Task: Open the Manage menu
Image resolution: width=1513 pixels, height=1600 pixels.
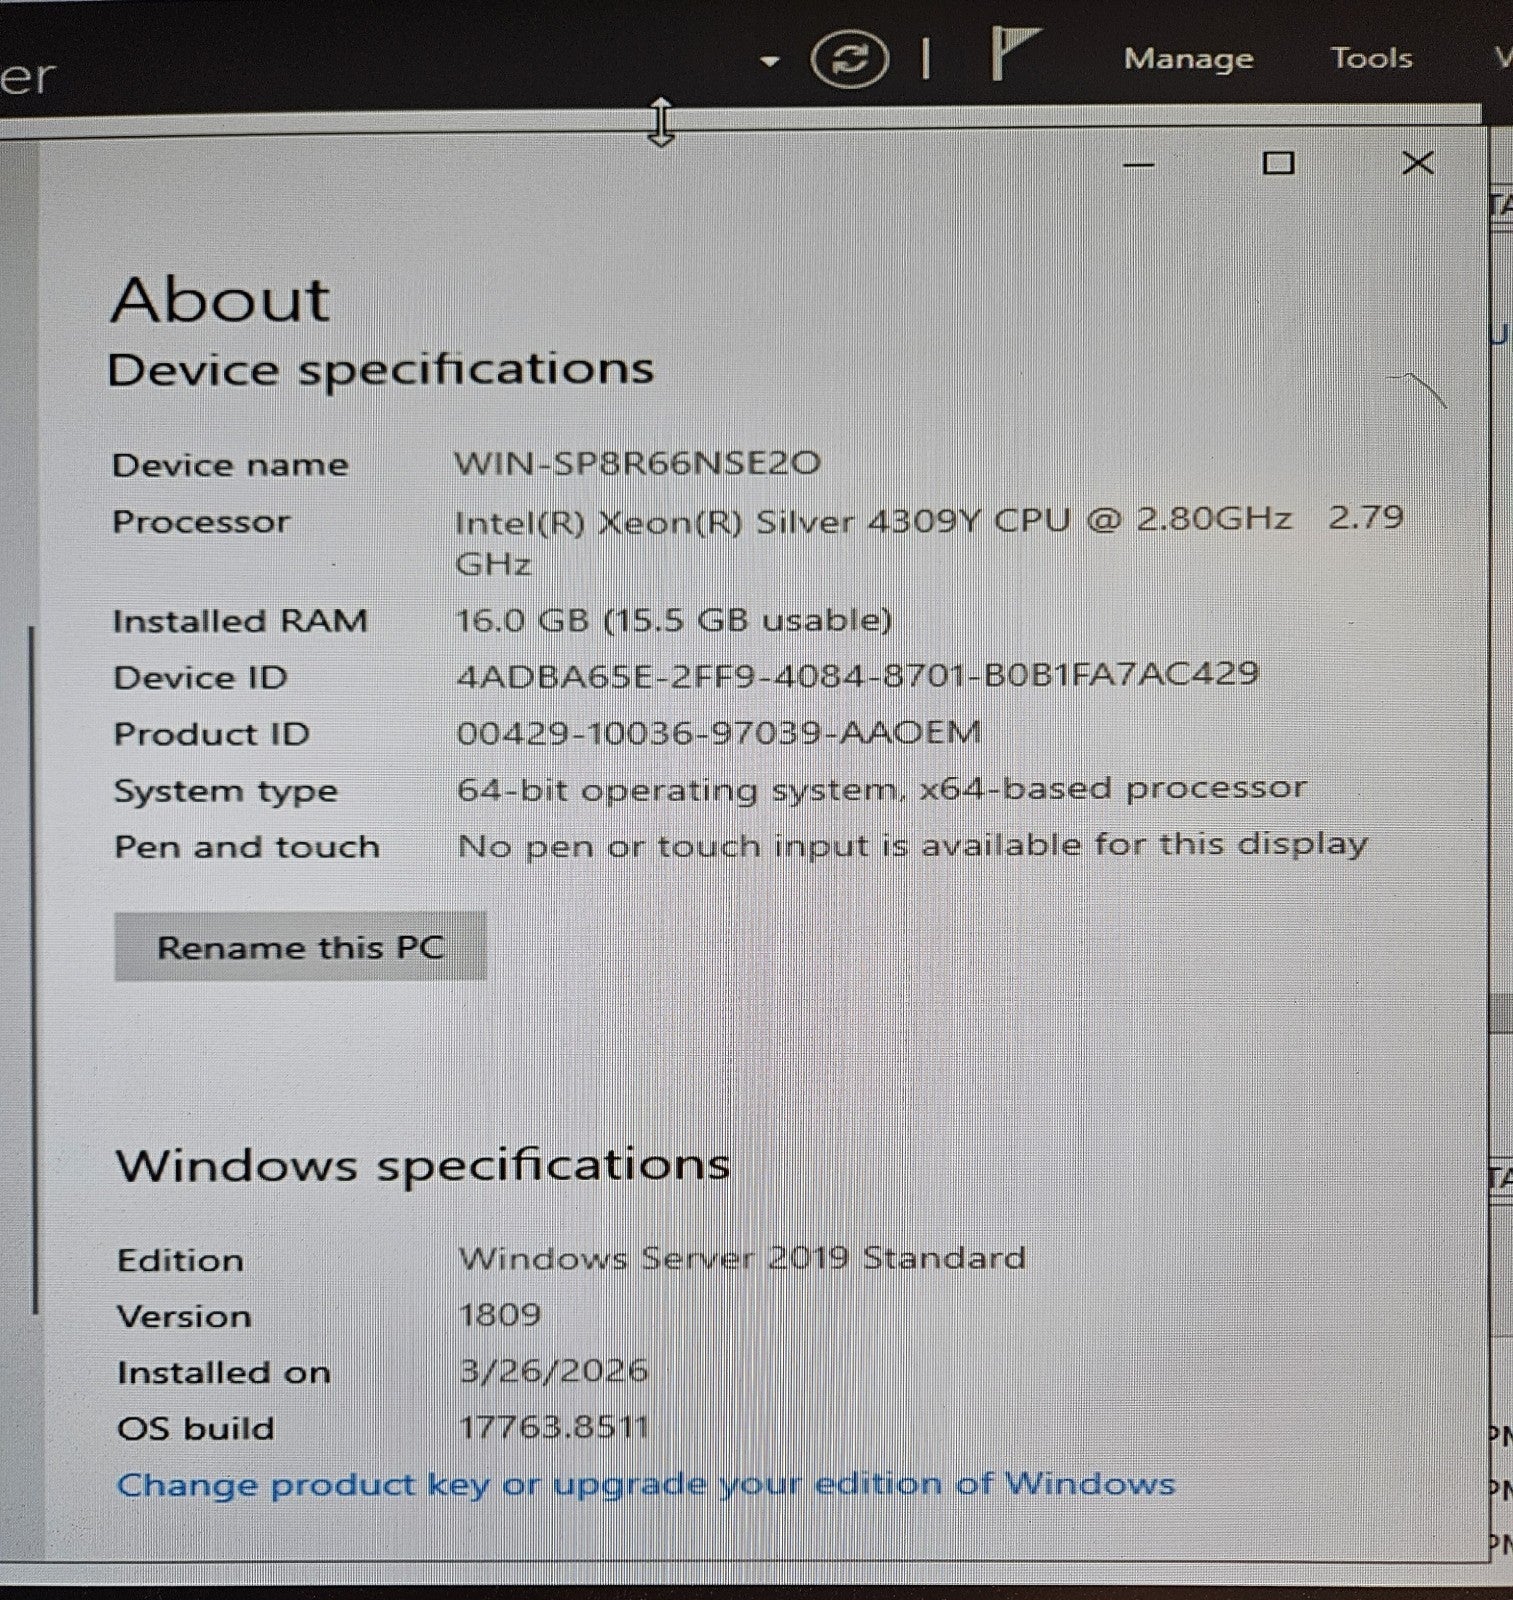Action: 1188,59
